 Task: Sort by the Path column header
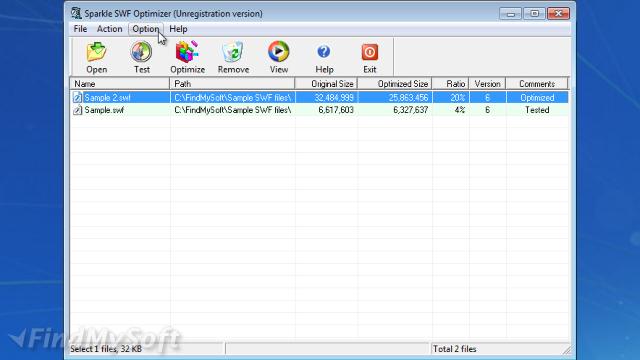pos(232,84)
